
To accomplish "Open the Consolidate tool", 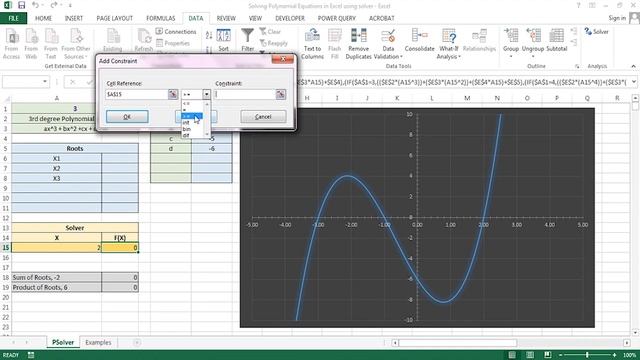I will pos(420,40).
